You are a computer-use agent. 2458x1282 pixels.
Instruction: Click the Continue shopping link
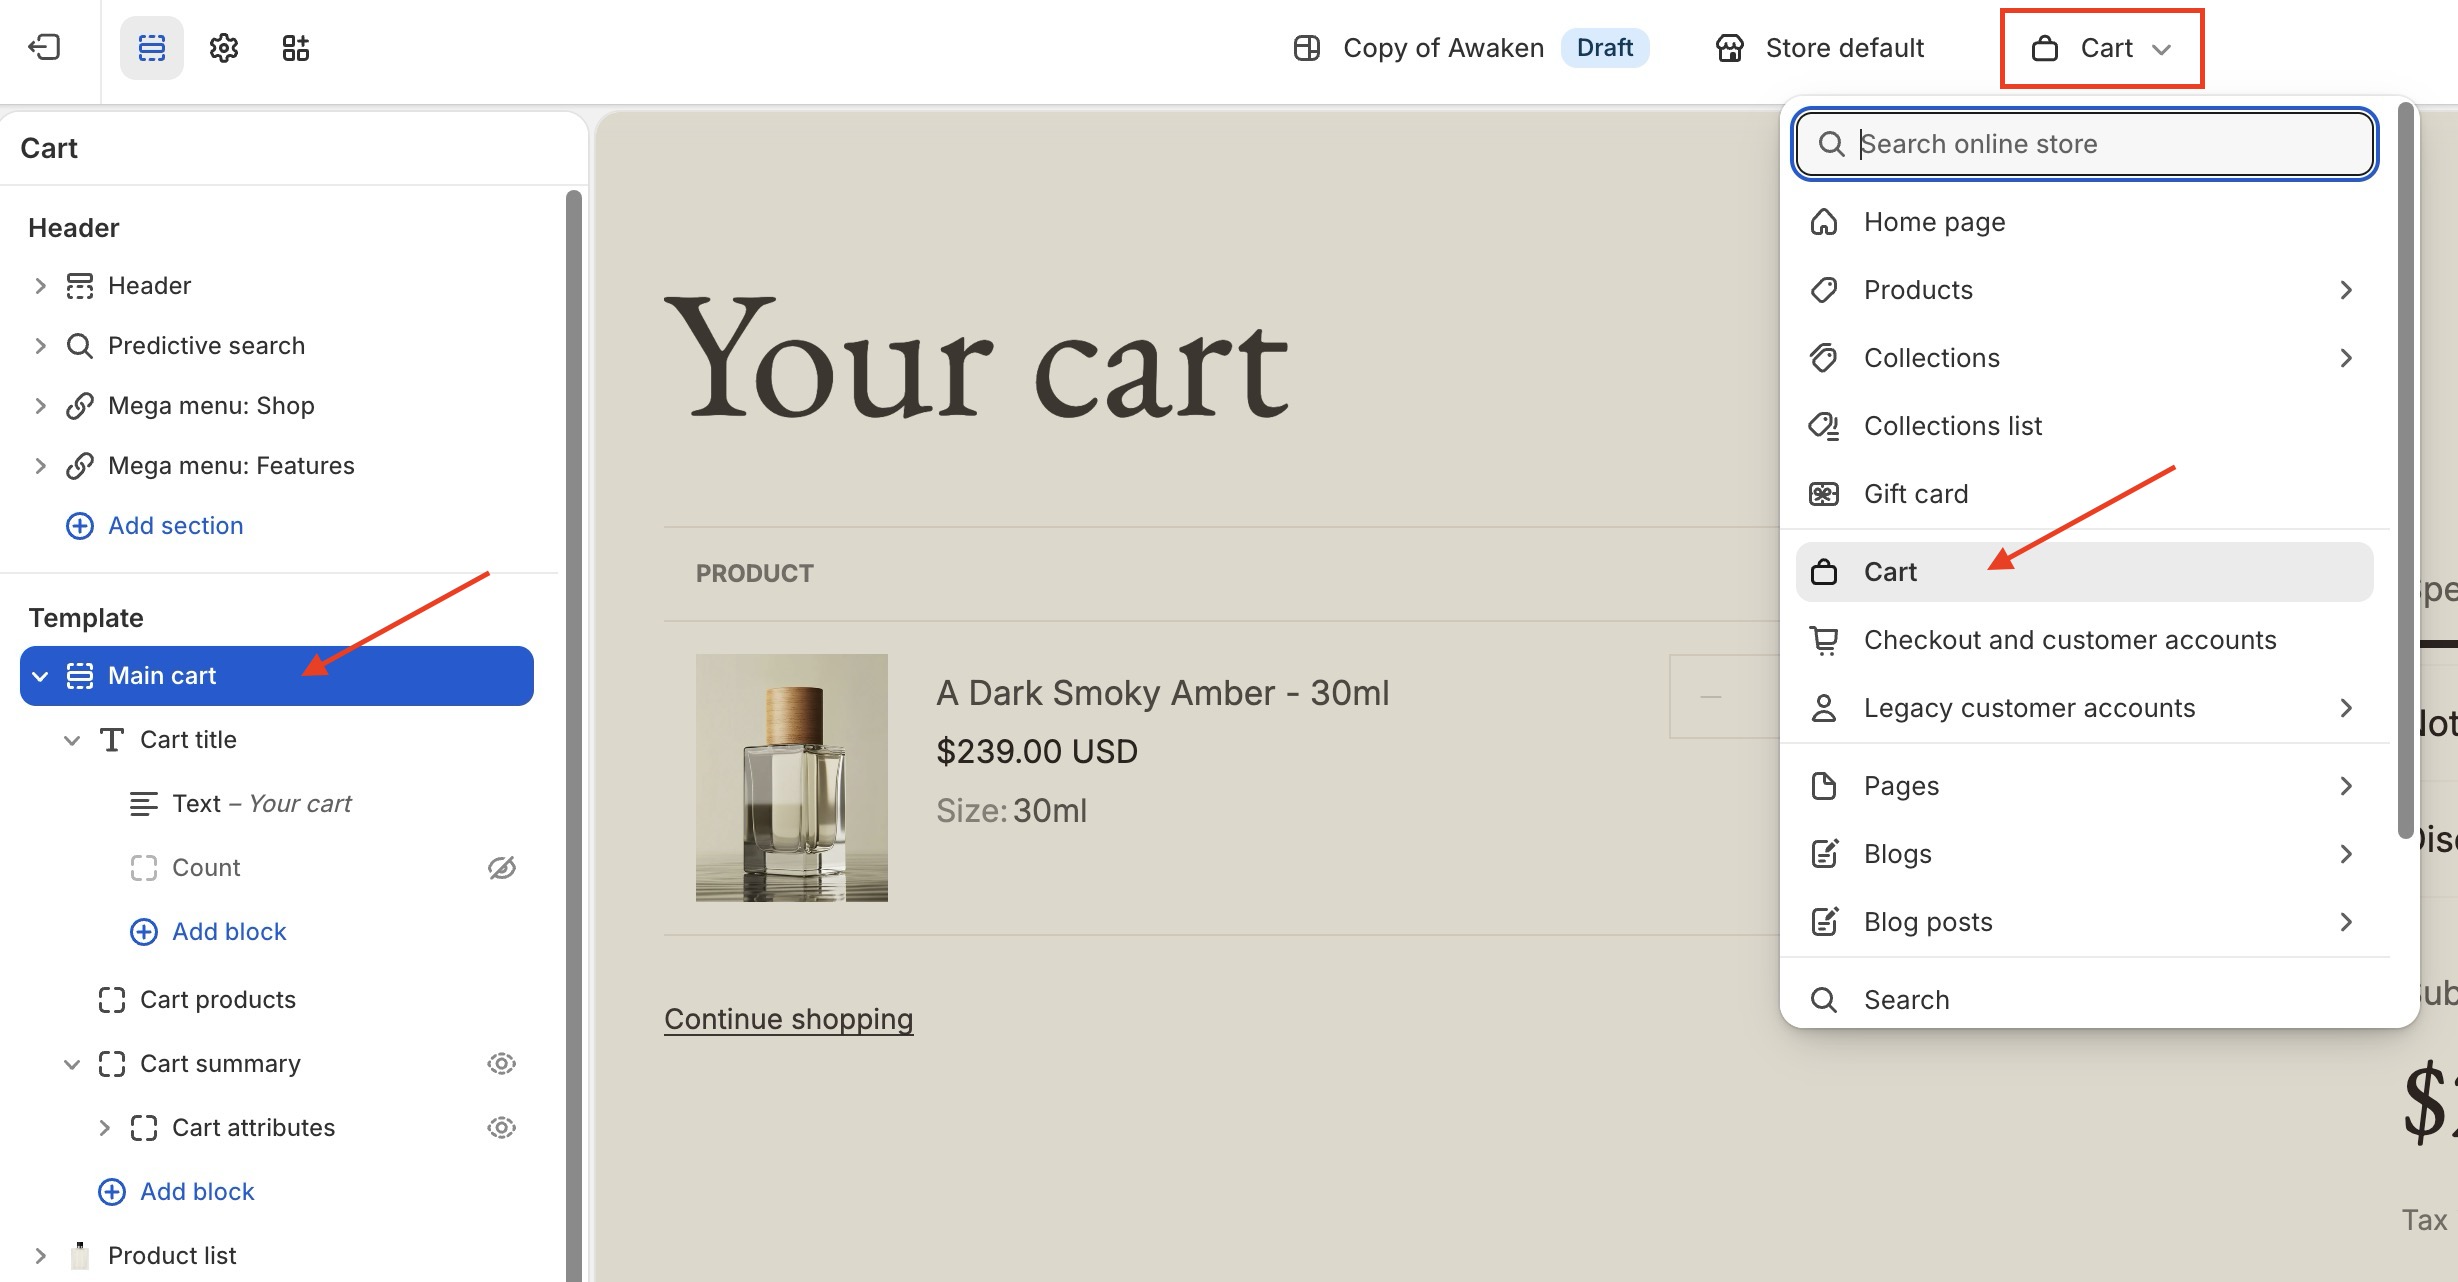point(789,1019)
